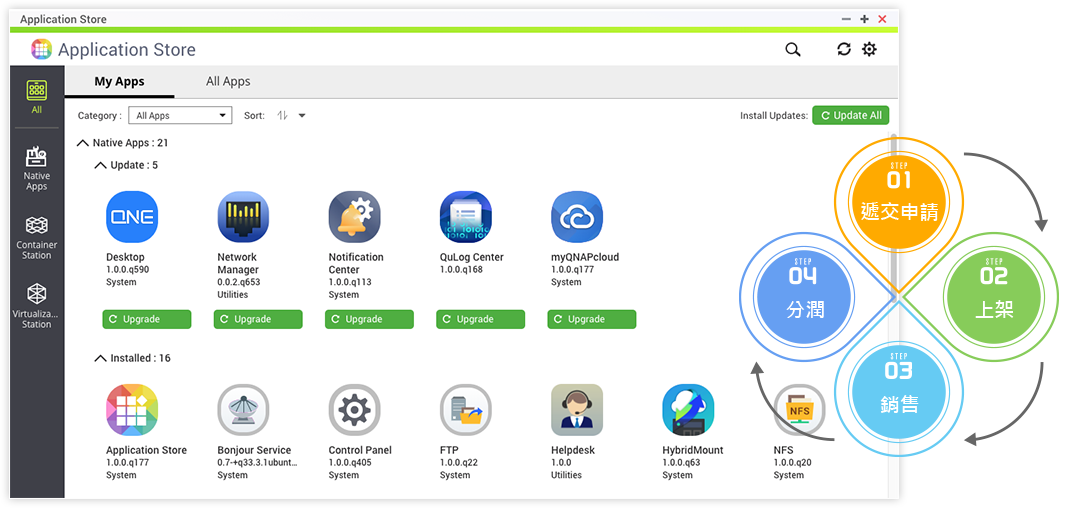Click Upgrade button under QuLog Center
Viewport: 1080px width, 508px height.
point(480,319)
